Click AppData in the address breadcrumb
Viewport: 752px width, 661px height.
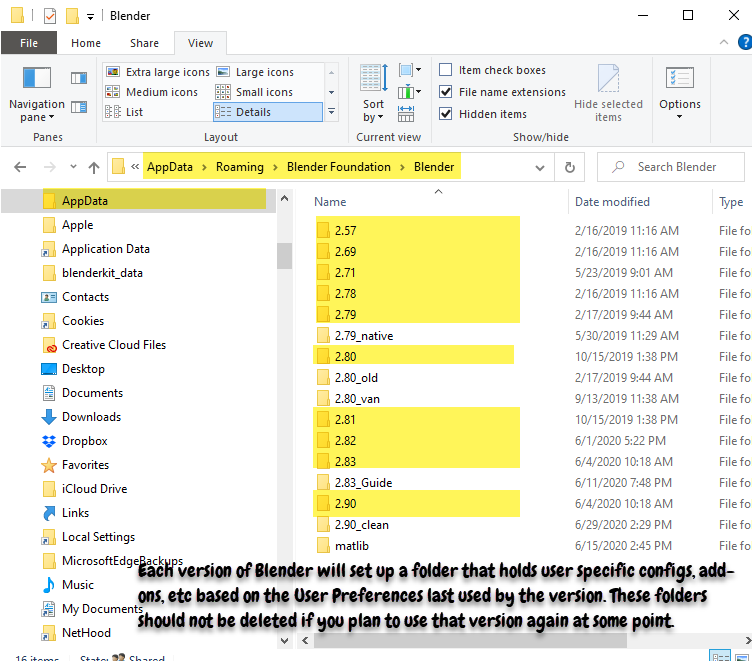pyautogui.click(x=170, y=167)
